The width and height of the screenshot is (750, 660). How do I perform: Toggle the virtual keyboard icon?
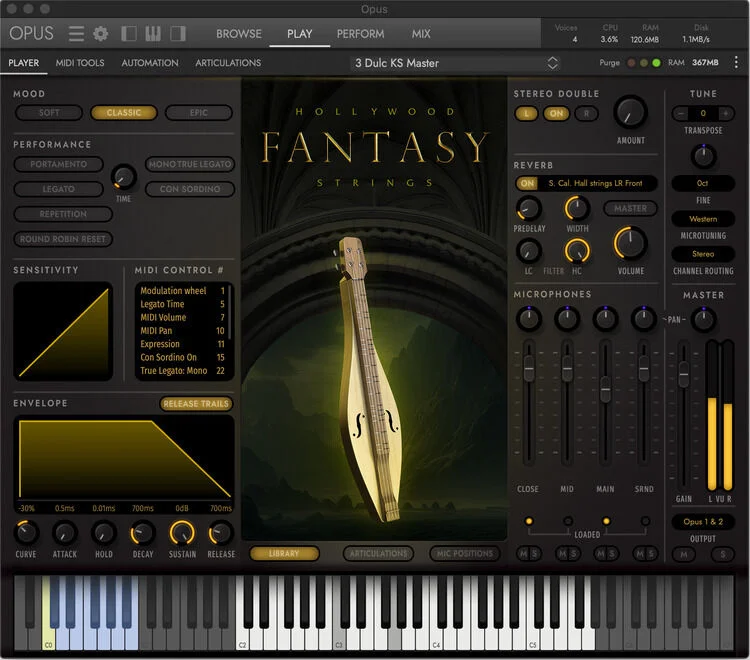tap(153, 33)
